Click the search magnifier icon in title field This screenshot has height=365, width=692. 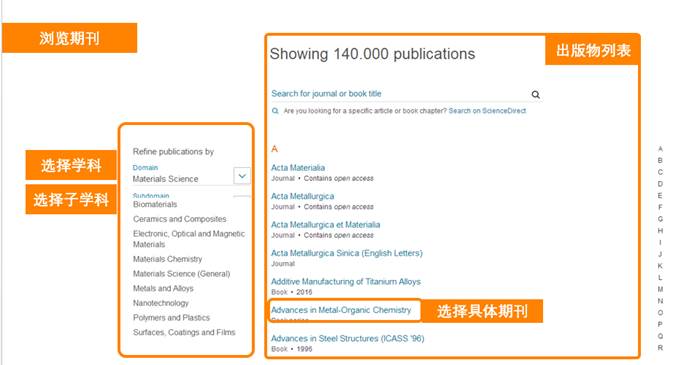pyautogui.click(x=535, y=94)
